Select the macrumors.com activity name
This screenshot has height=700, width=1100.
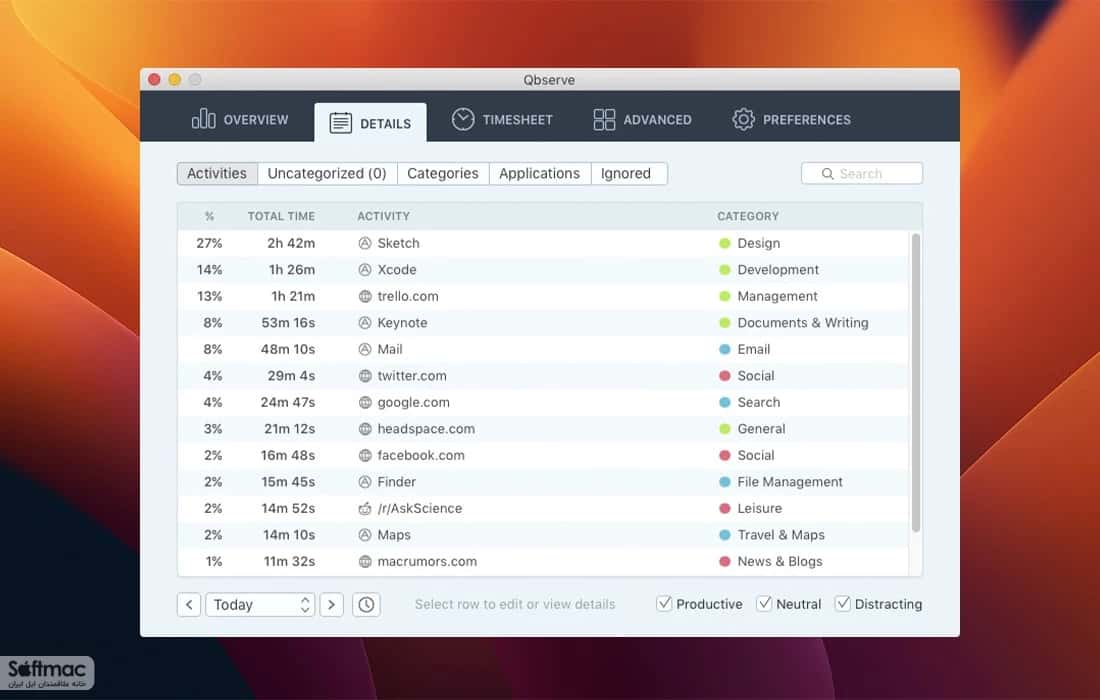(x=427, y=561)
